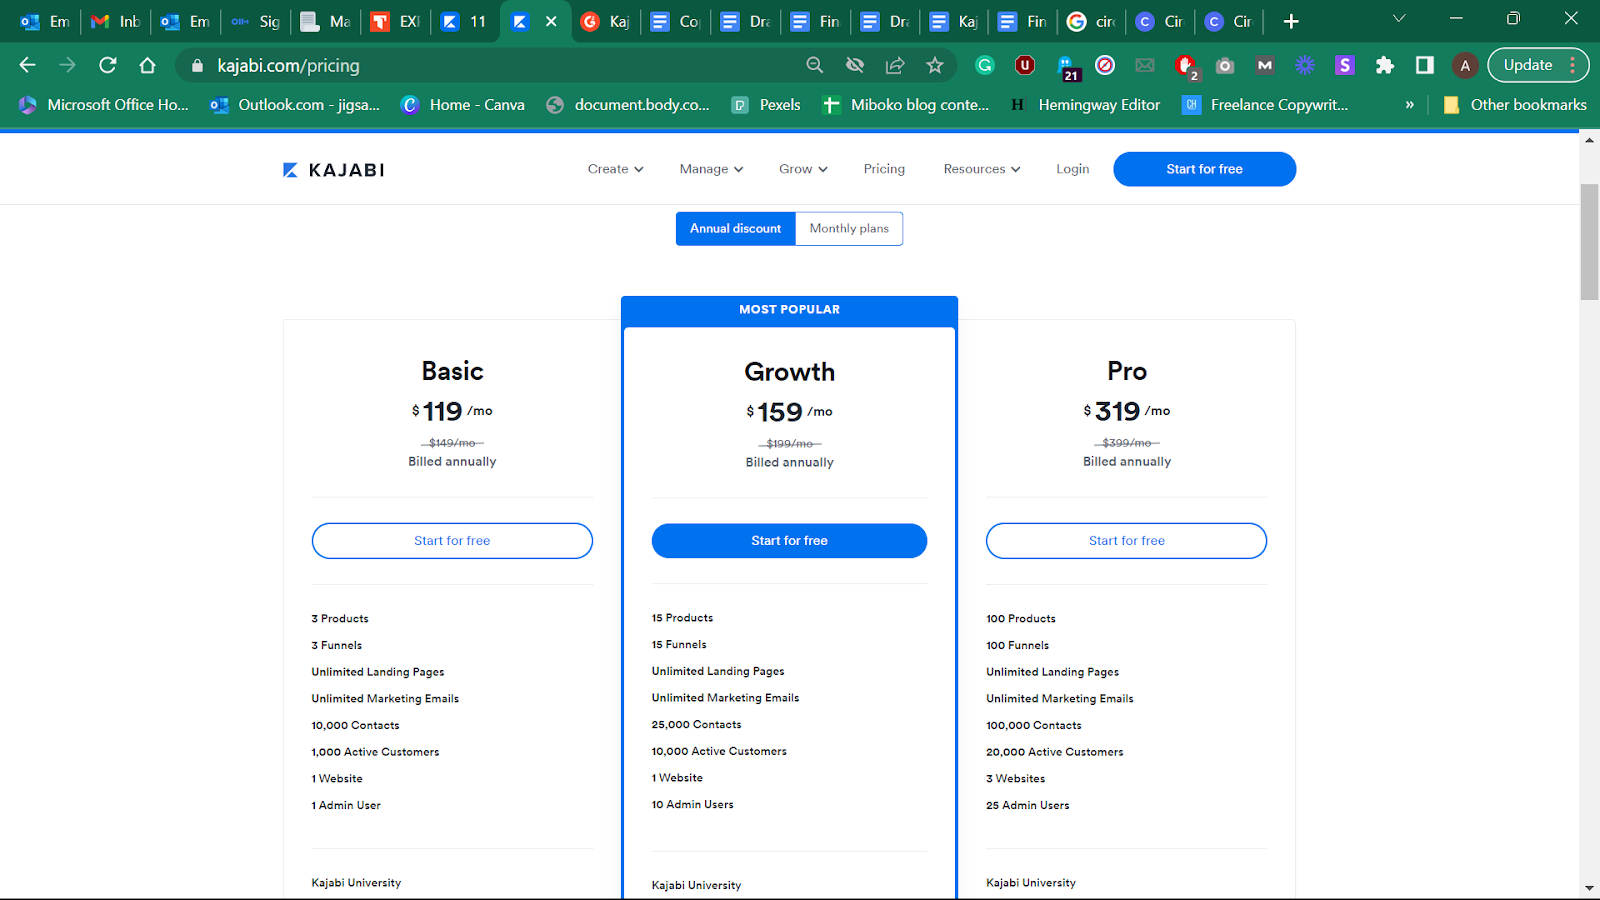
Task: Switch to Monthly plans billing
Action: (x=849, y=228)
